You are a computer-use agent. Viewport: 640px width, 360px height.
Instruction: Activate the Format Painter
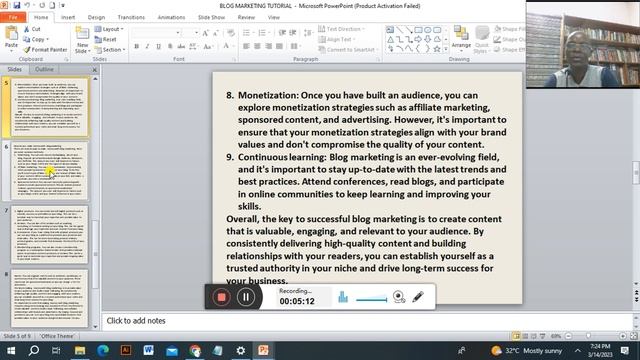tap(45, 49)
